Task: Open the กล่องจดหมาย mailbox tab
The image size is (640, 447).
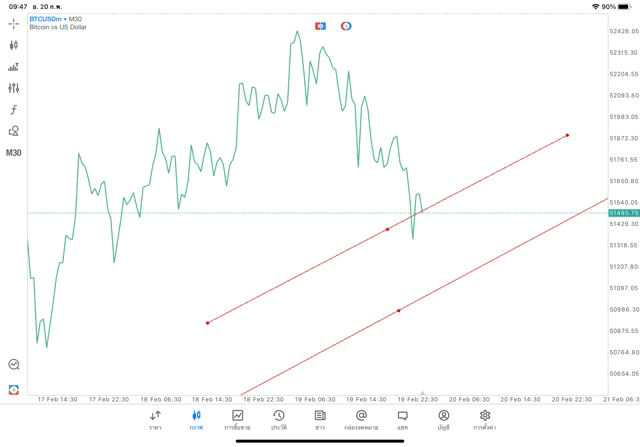Action: 361,419
